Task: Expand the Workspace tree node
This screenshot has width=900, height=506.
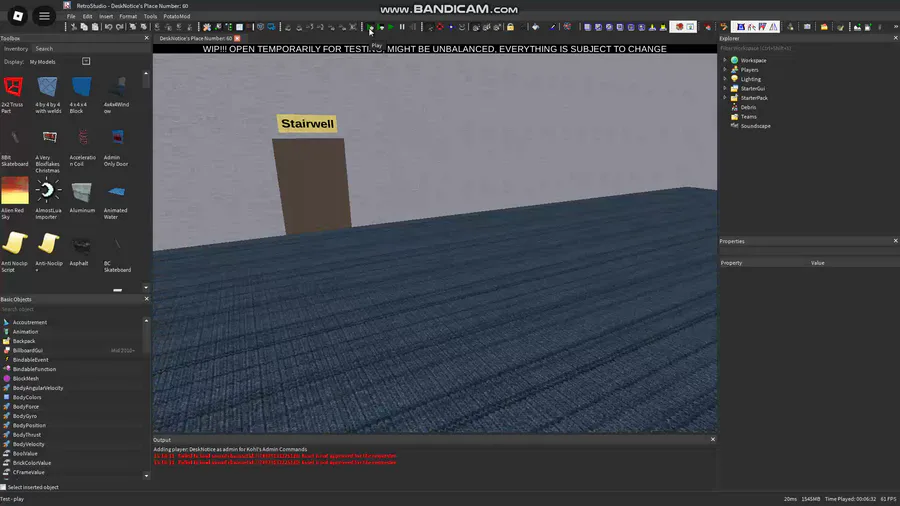Action: 725,60
